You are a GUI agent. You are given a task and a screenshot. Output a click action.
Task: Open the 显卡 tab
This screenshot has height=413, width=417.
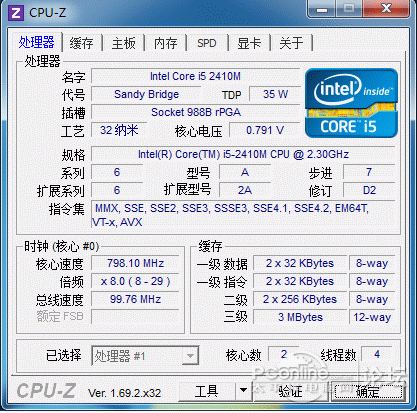point(249,43)
